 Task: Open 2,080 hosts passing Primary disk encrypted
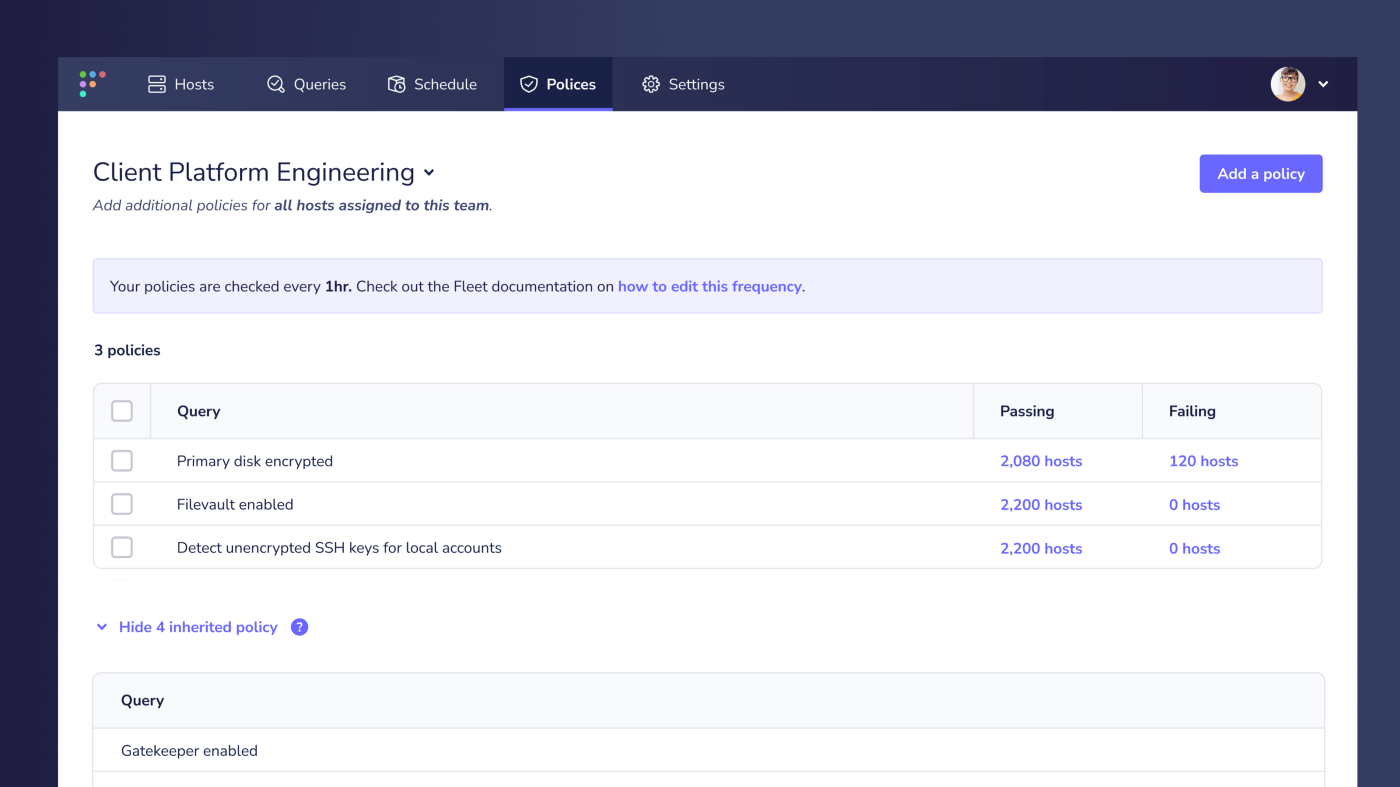[1041, 461]
